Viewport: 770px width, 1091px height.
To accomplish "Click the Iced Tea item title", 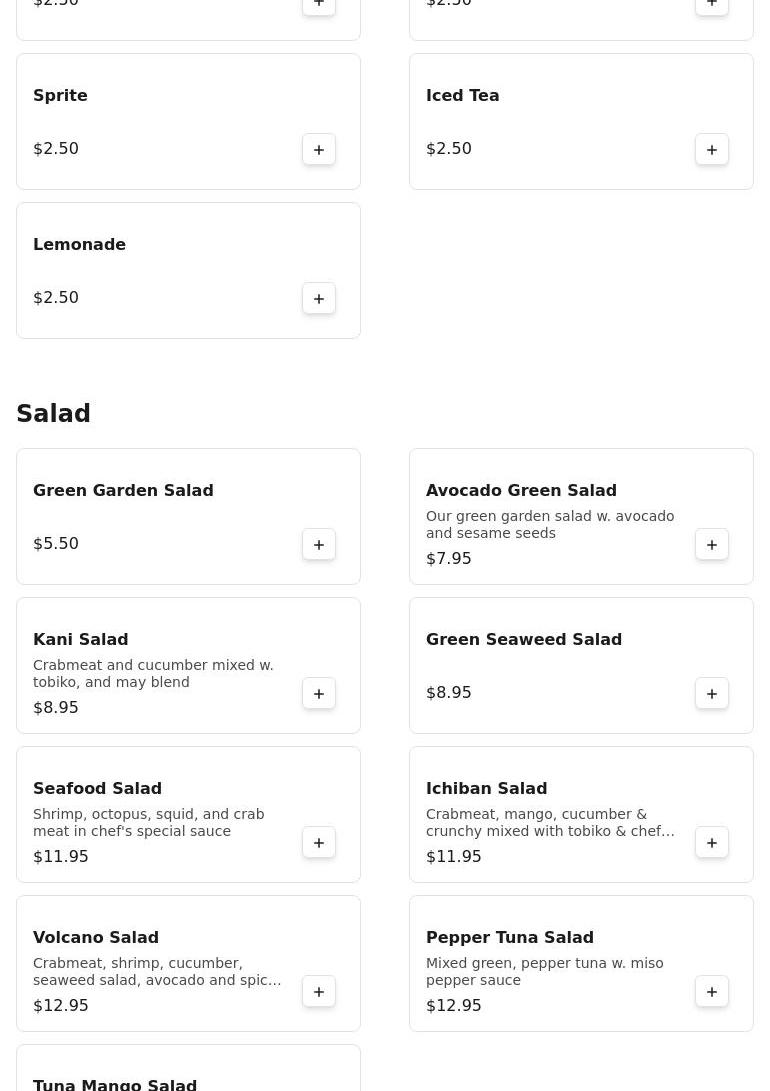I will [462, 95].
